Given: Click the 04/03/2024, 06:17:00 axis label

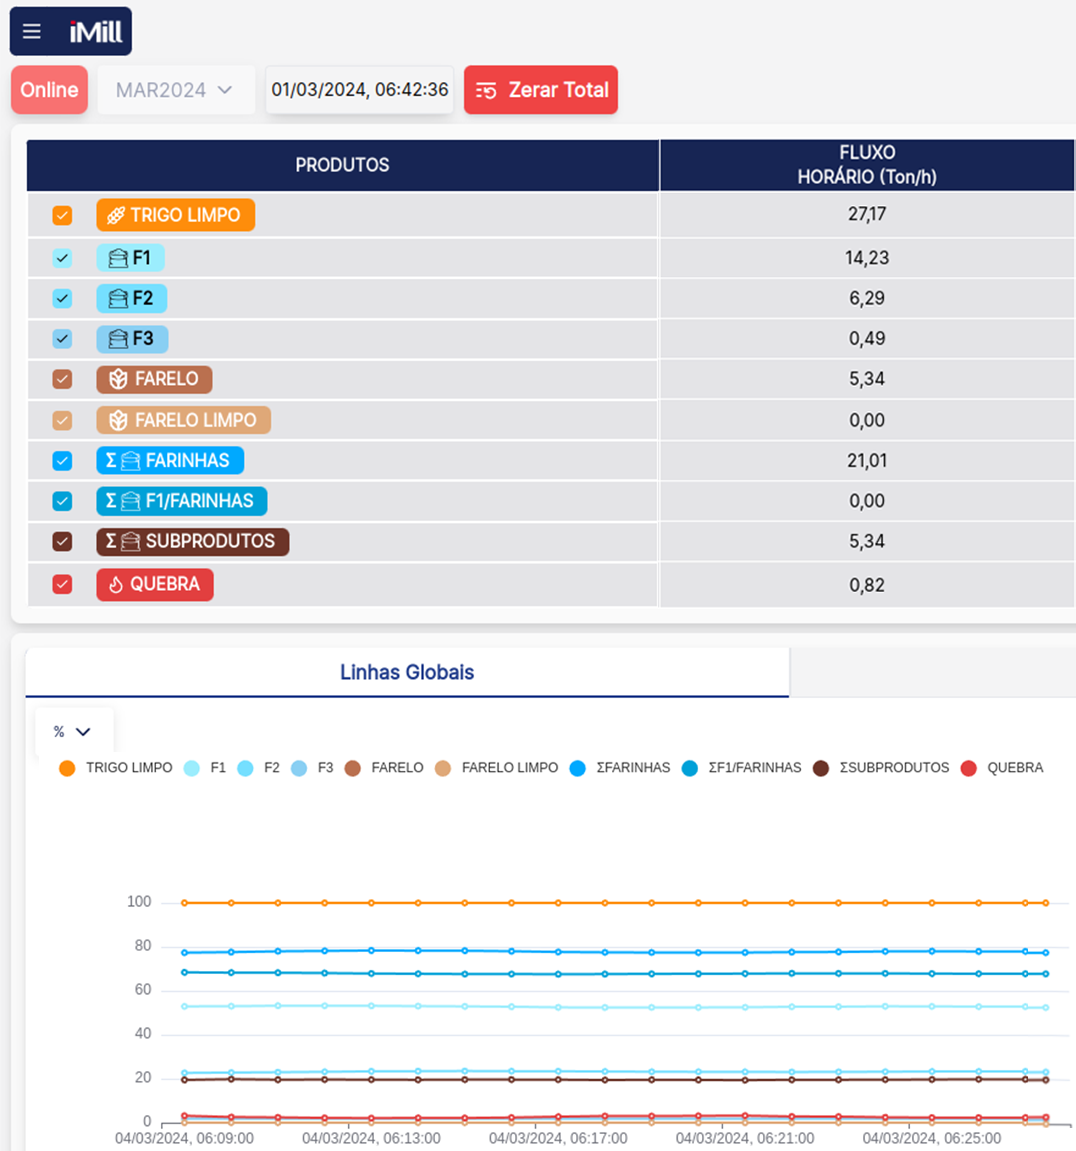Looking at the screenshot, I should click(558, 1139).
